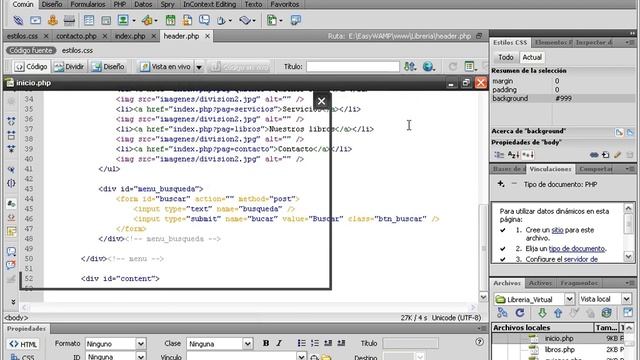Click the file management icon by Título

click(409, 66)
